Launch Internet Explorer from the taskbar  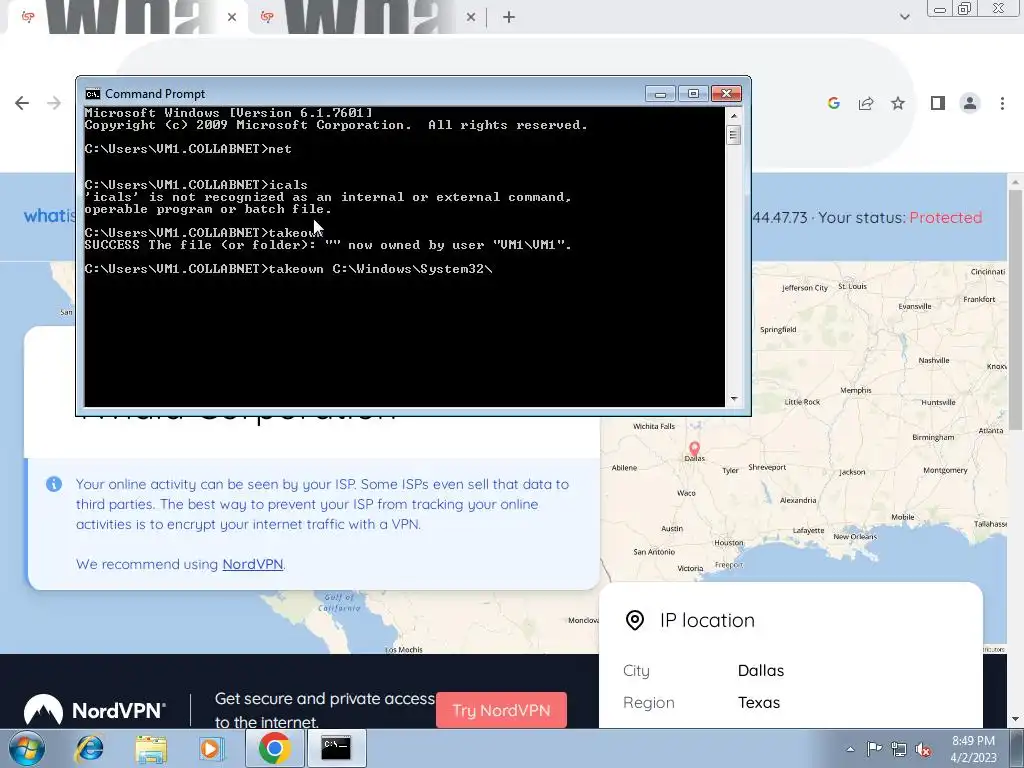tap(89, 748)
